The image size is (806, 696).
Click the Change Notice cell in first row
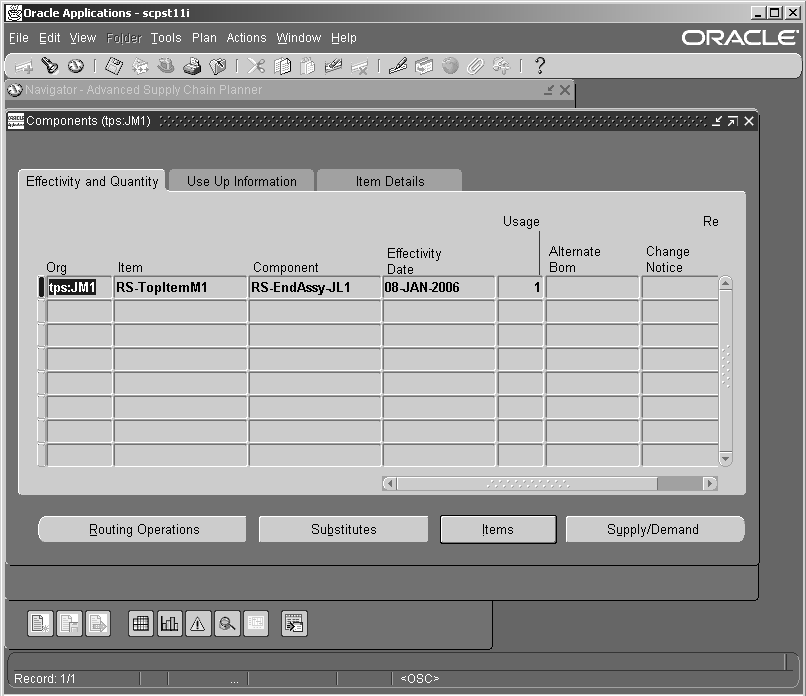point(680,287)
